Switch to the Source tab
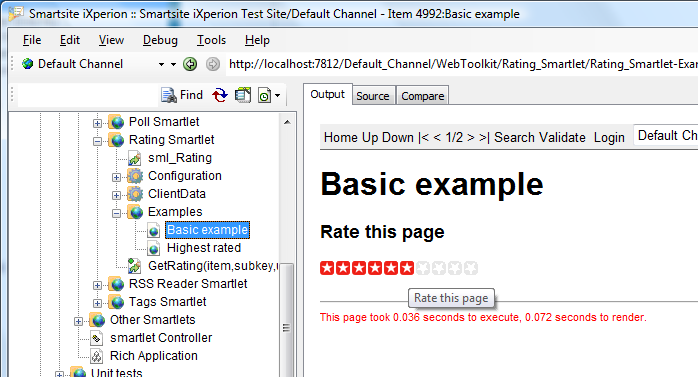 (373, 96)
